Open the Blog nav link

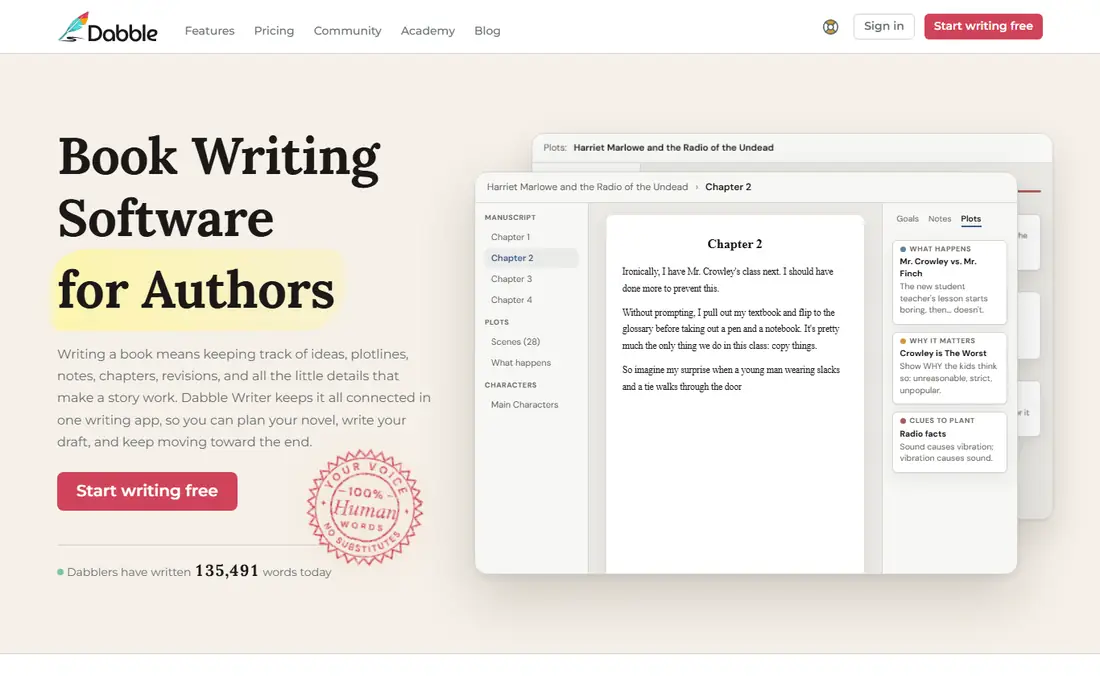coord(488,31)
